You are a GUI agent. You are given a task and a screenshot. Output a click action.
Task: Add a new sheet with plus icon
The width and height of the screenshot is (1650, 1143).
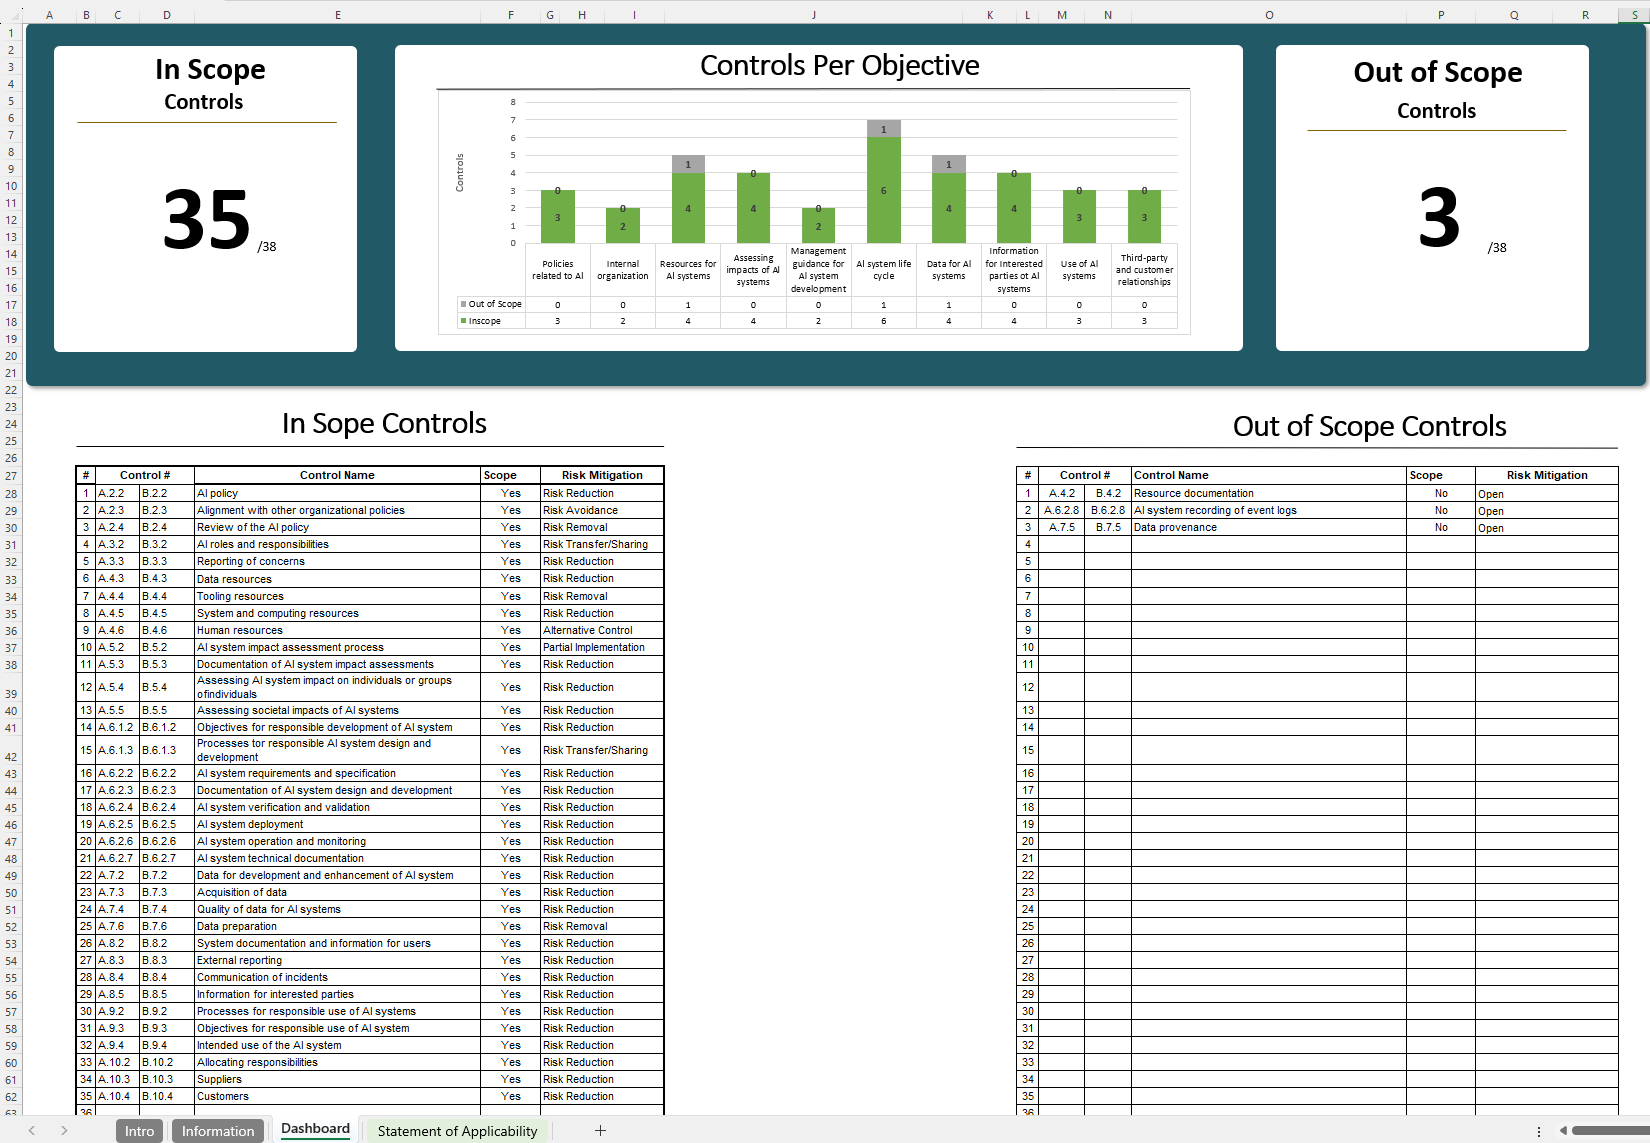click(x=600, y=1130)
